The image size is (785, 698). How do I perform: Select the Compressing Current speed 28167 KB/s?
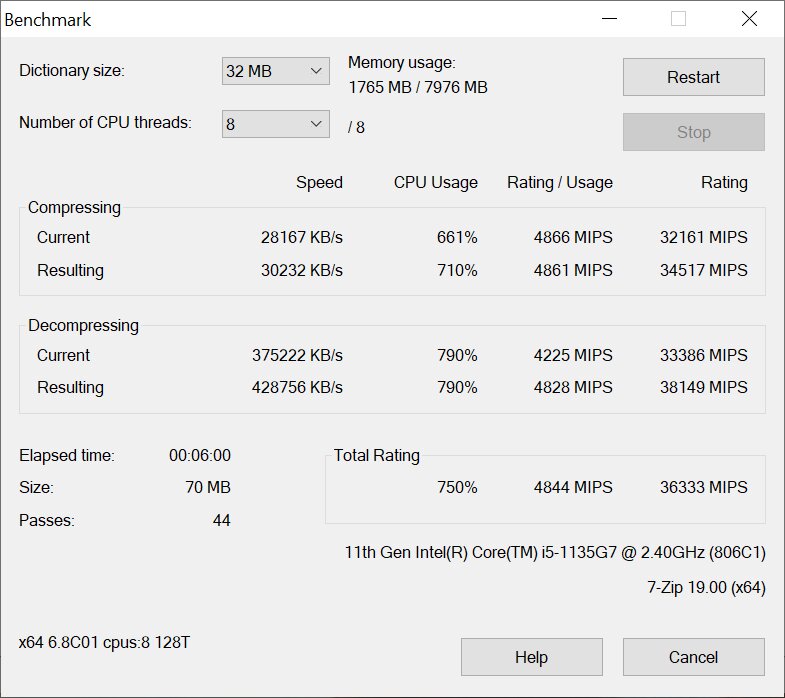pos(301,238)
